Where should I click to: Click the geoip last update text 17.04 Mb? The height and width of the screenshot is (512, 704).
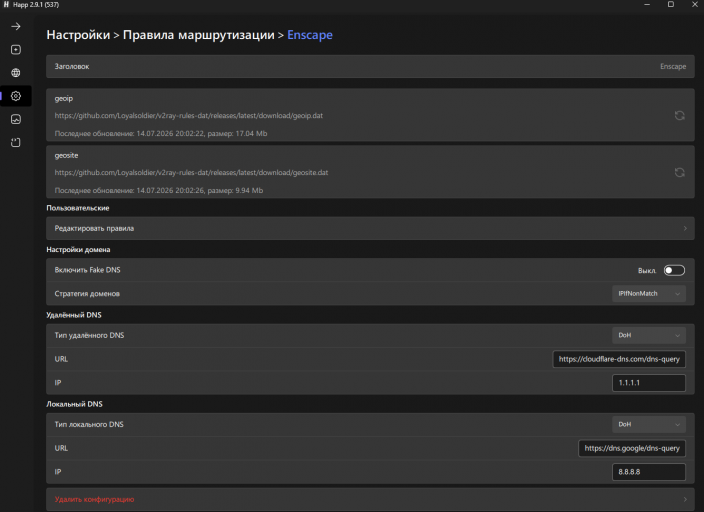[161, 134]
